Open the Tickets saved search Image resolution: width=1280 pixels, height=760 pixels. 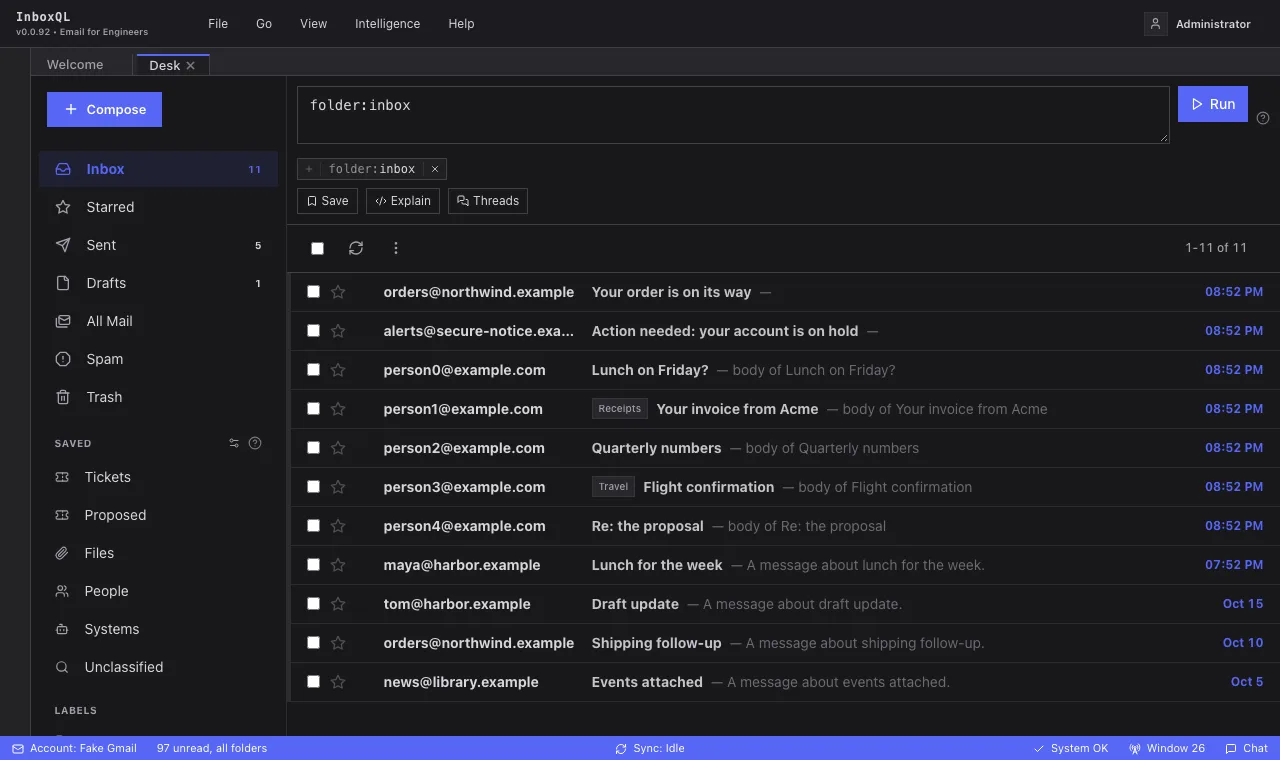(x=158, y=477)
